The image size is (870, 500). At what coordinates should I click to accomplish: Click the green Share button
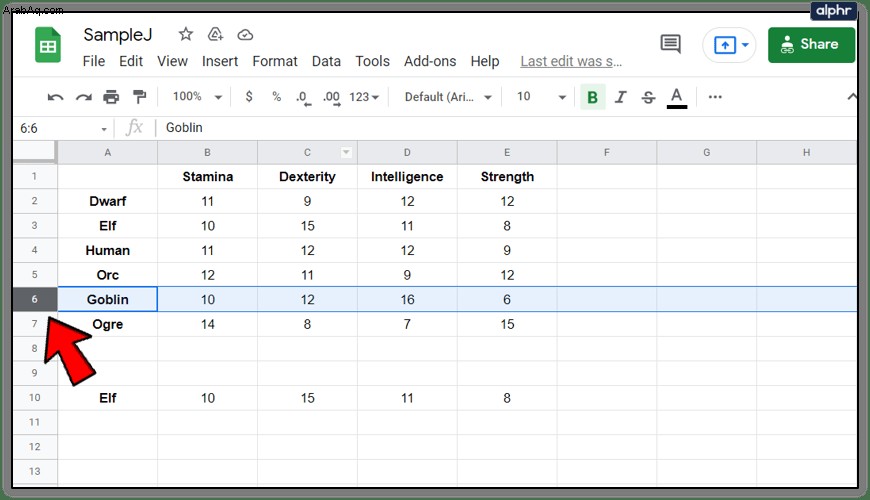(811, 45)
